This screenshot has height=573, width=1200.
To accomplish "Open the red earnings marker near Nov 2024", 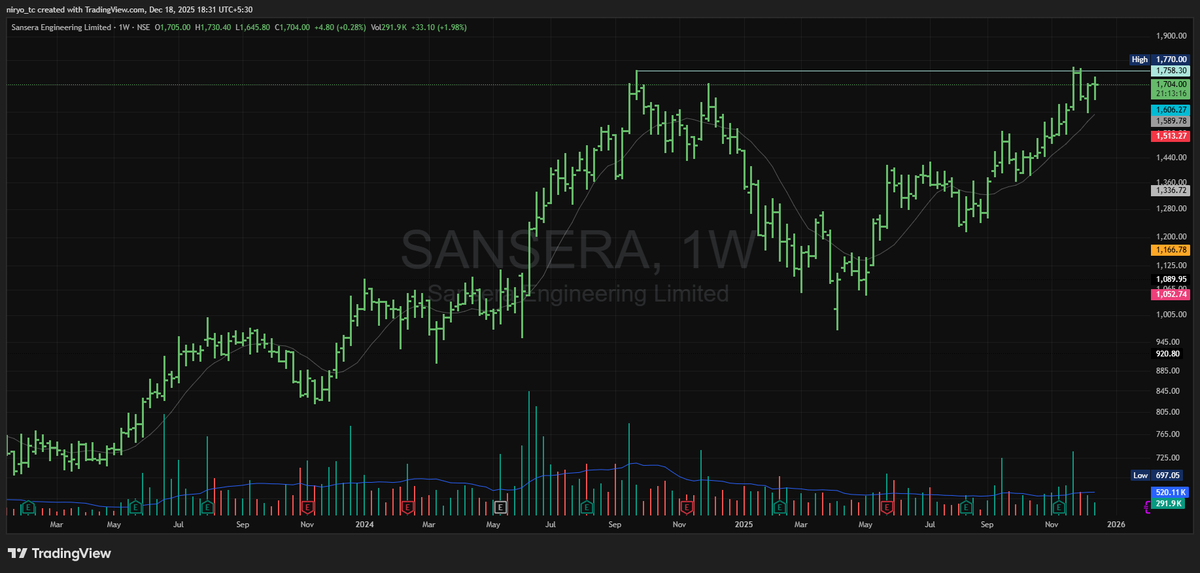I will tap(686, 507).
